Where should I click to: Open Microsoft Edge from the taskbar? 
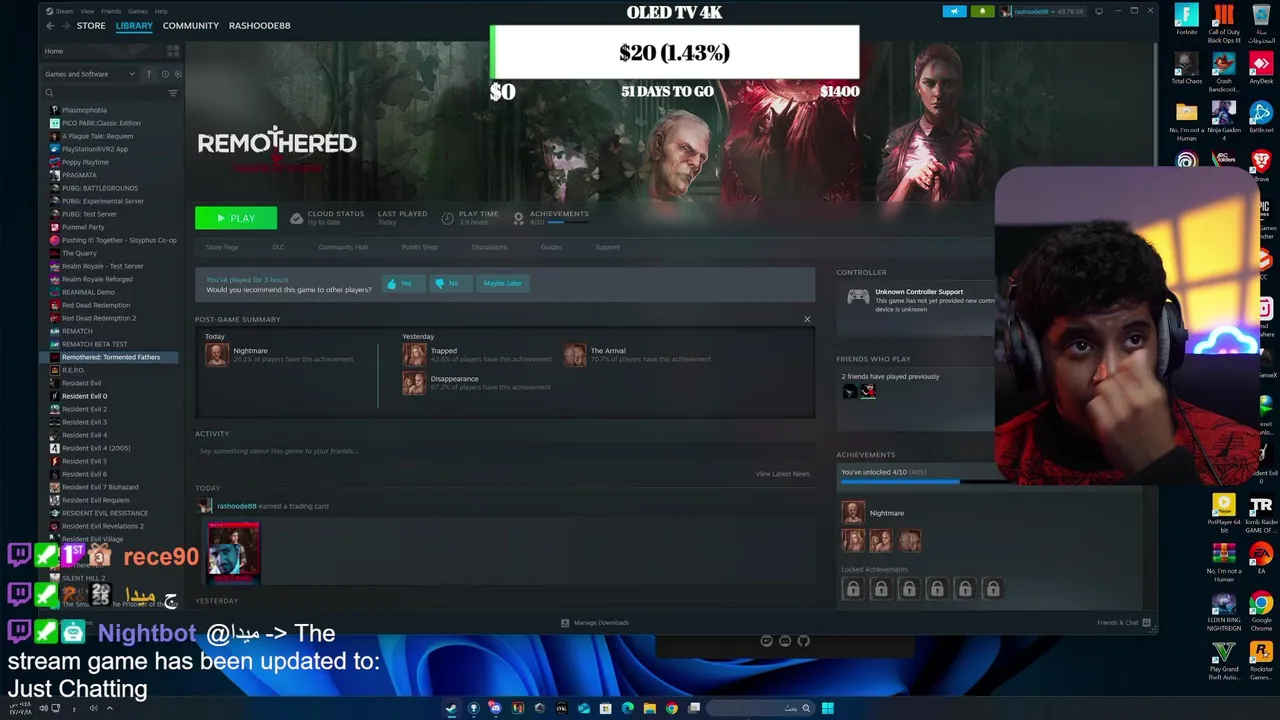(x=627, y=708)
